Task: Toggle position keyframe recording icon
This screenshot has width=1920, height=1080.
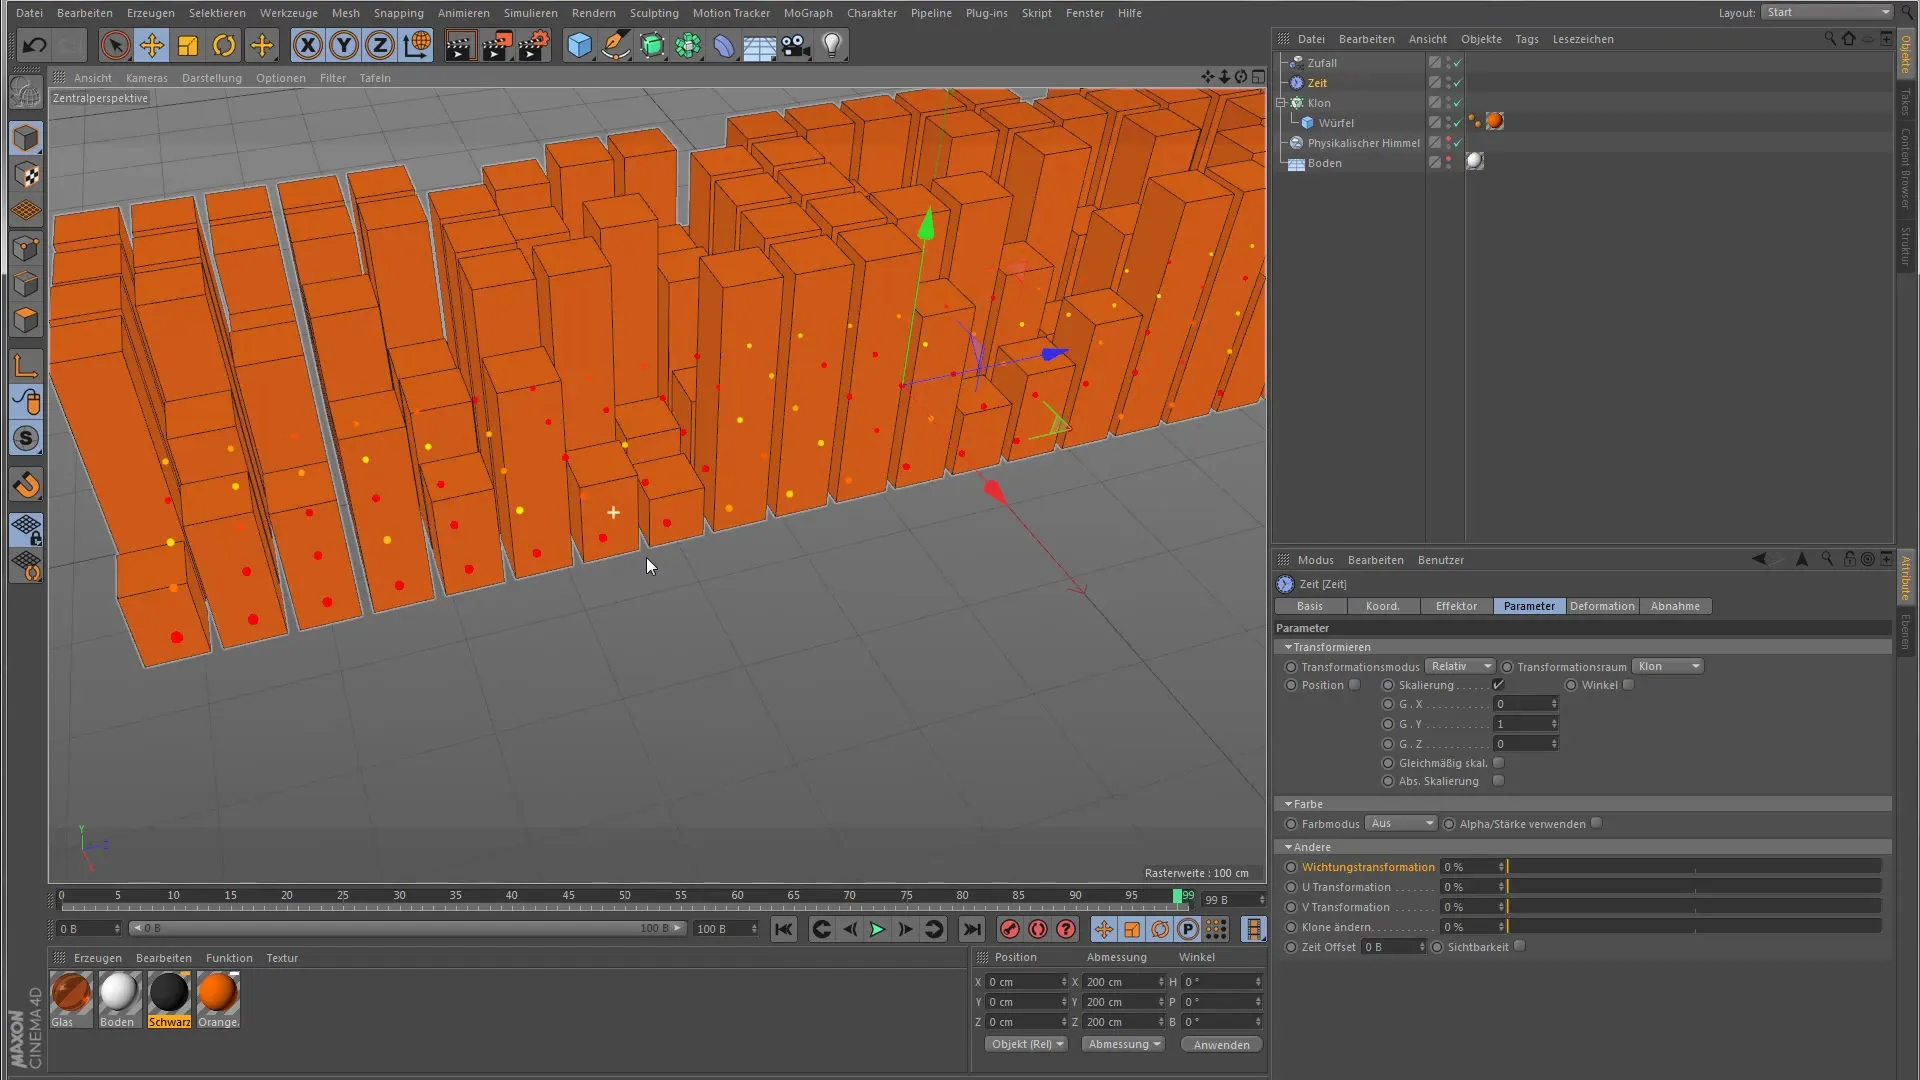Action: tap(1104, 929)
